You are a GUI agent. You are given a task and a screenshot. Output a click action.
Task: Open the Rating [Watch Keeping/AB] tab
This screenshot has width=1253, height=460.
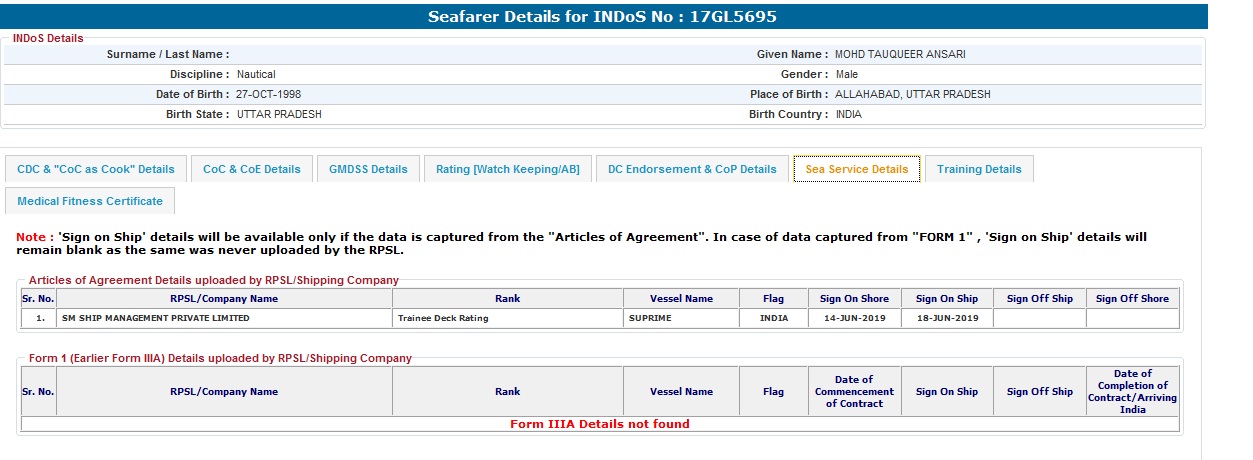[x=508, y=169]
